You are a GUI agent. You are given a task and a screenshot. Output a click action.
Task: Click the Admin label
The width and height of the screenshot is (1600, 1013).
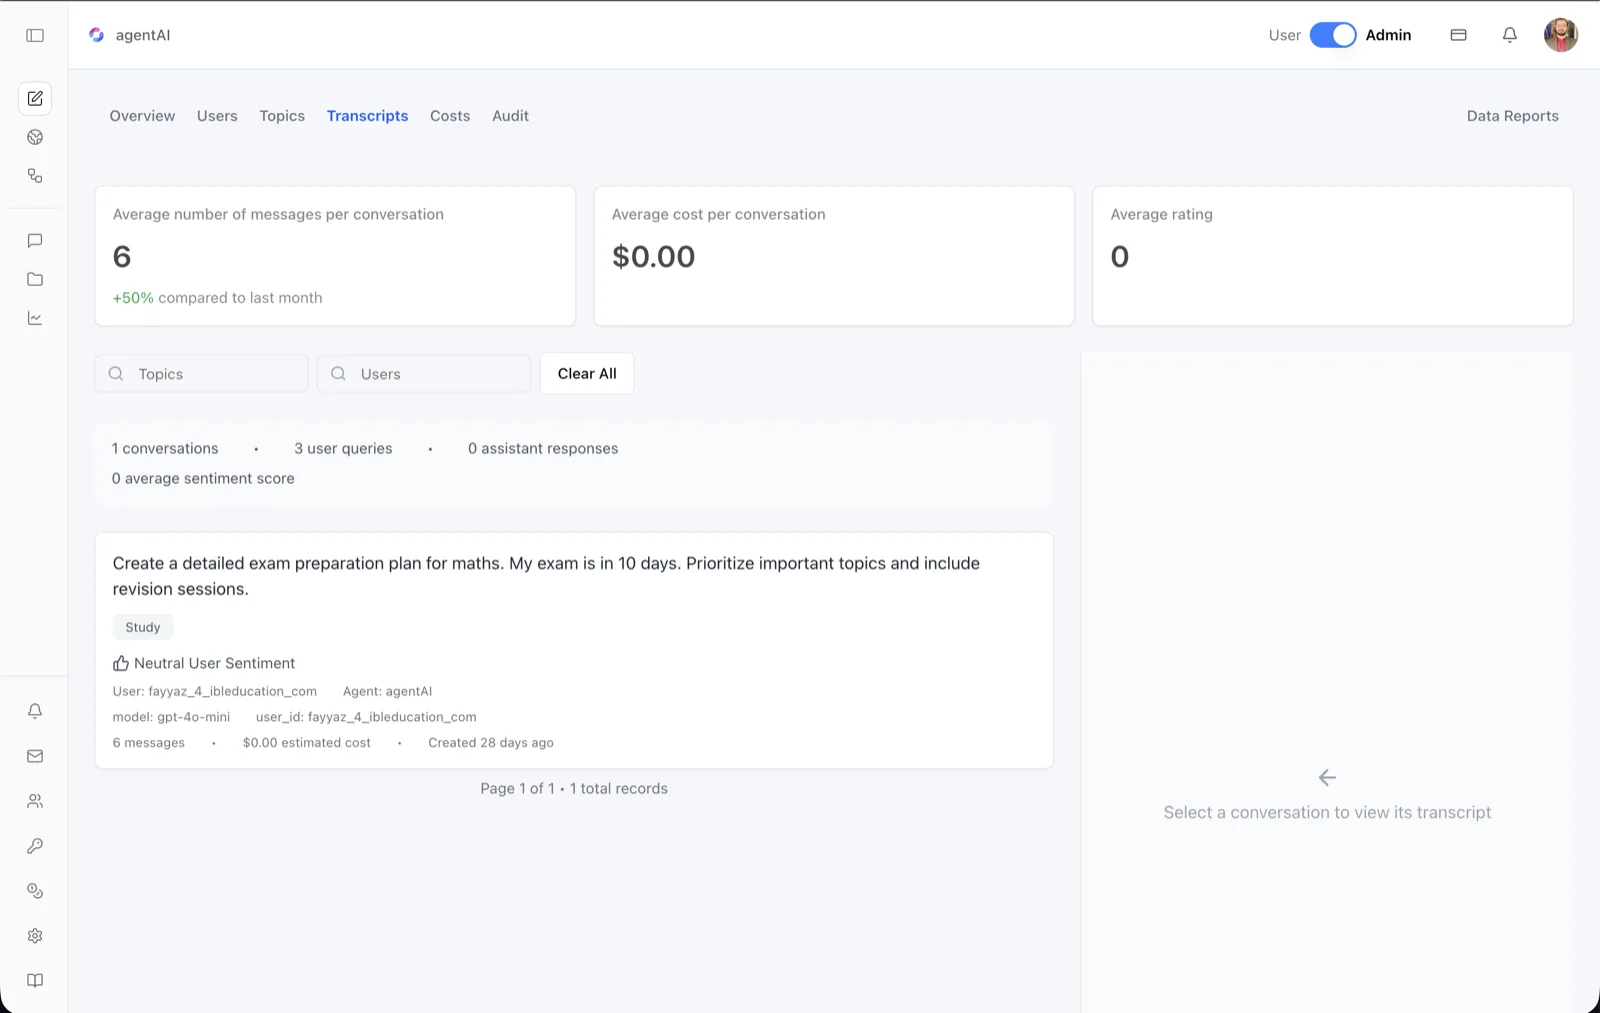1388,35
